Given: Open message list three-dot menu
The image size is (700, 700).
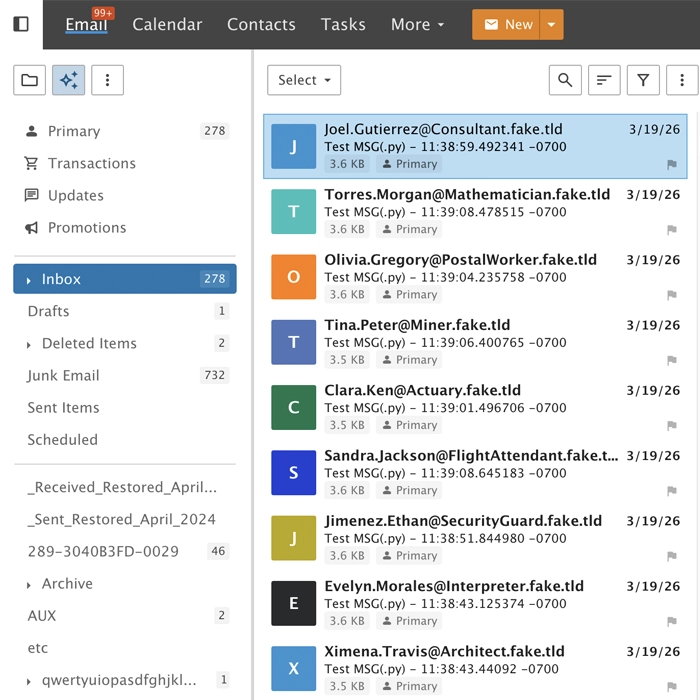Looking at the screenshot, I should pyautogui.click(x=682, y=80).
